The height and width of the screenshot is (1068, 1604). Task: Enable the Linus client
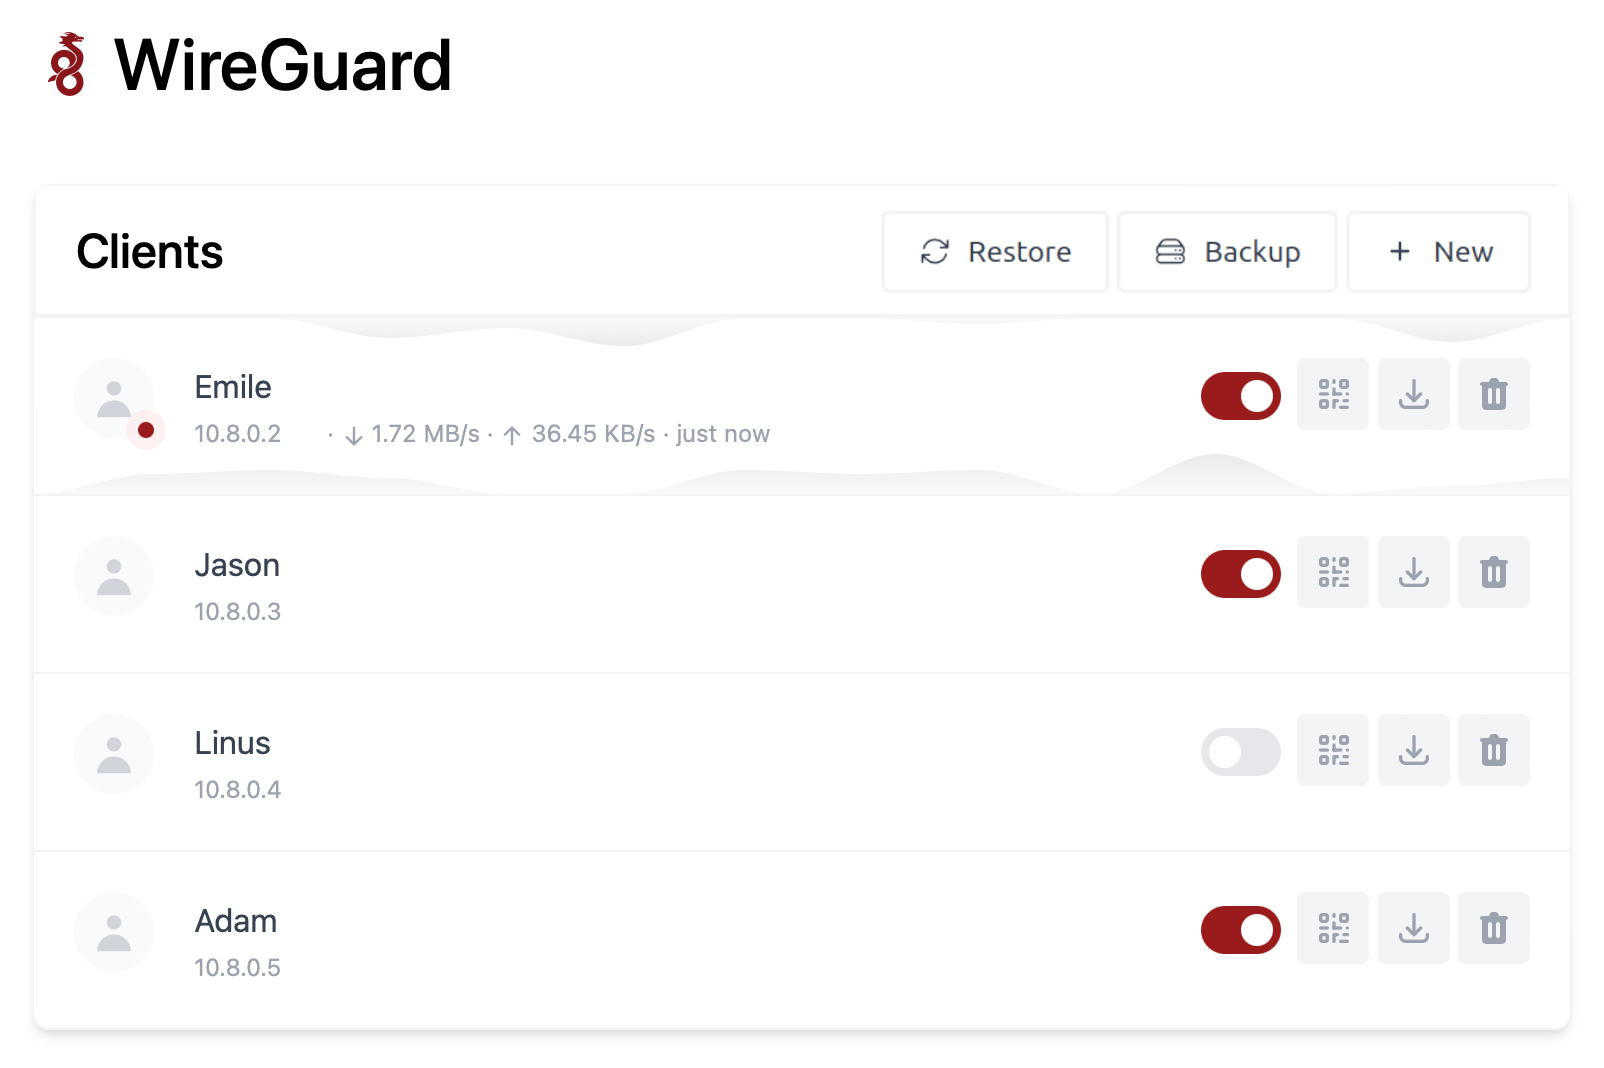coord(1240,750)
